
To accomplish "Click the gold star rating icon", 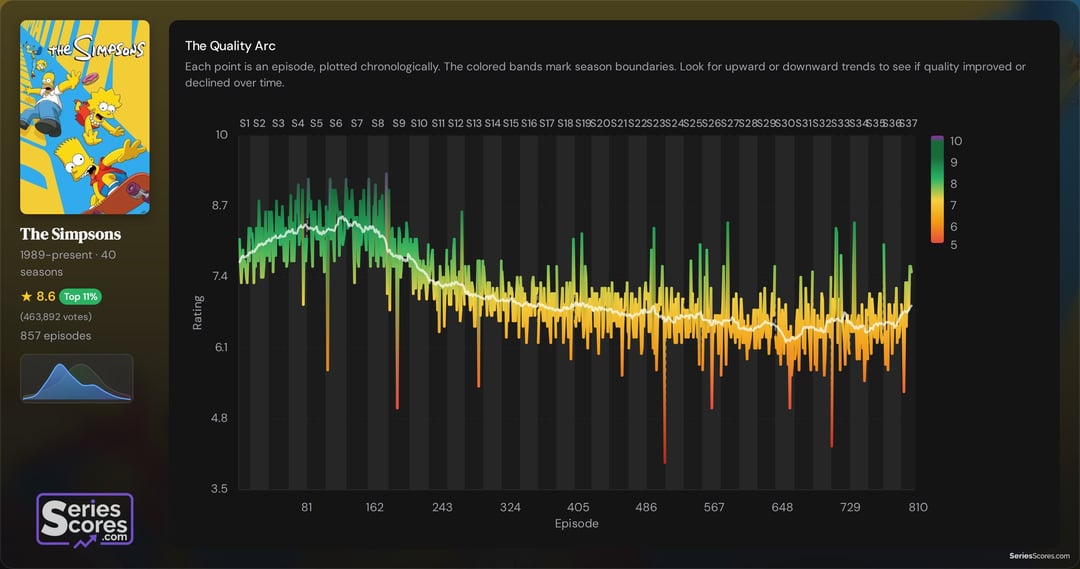I will tap(26, 297).
